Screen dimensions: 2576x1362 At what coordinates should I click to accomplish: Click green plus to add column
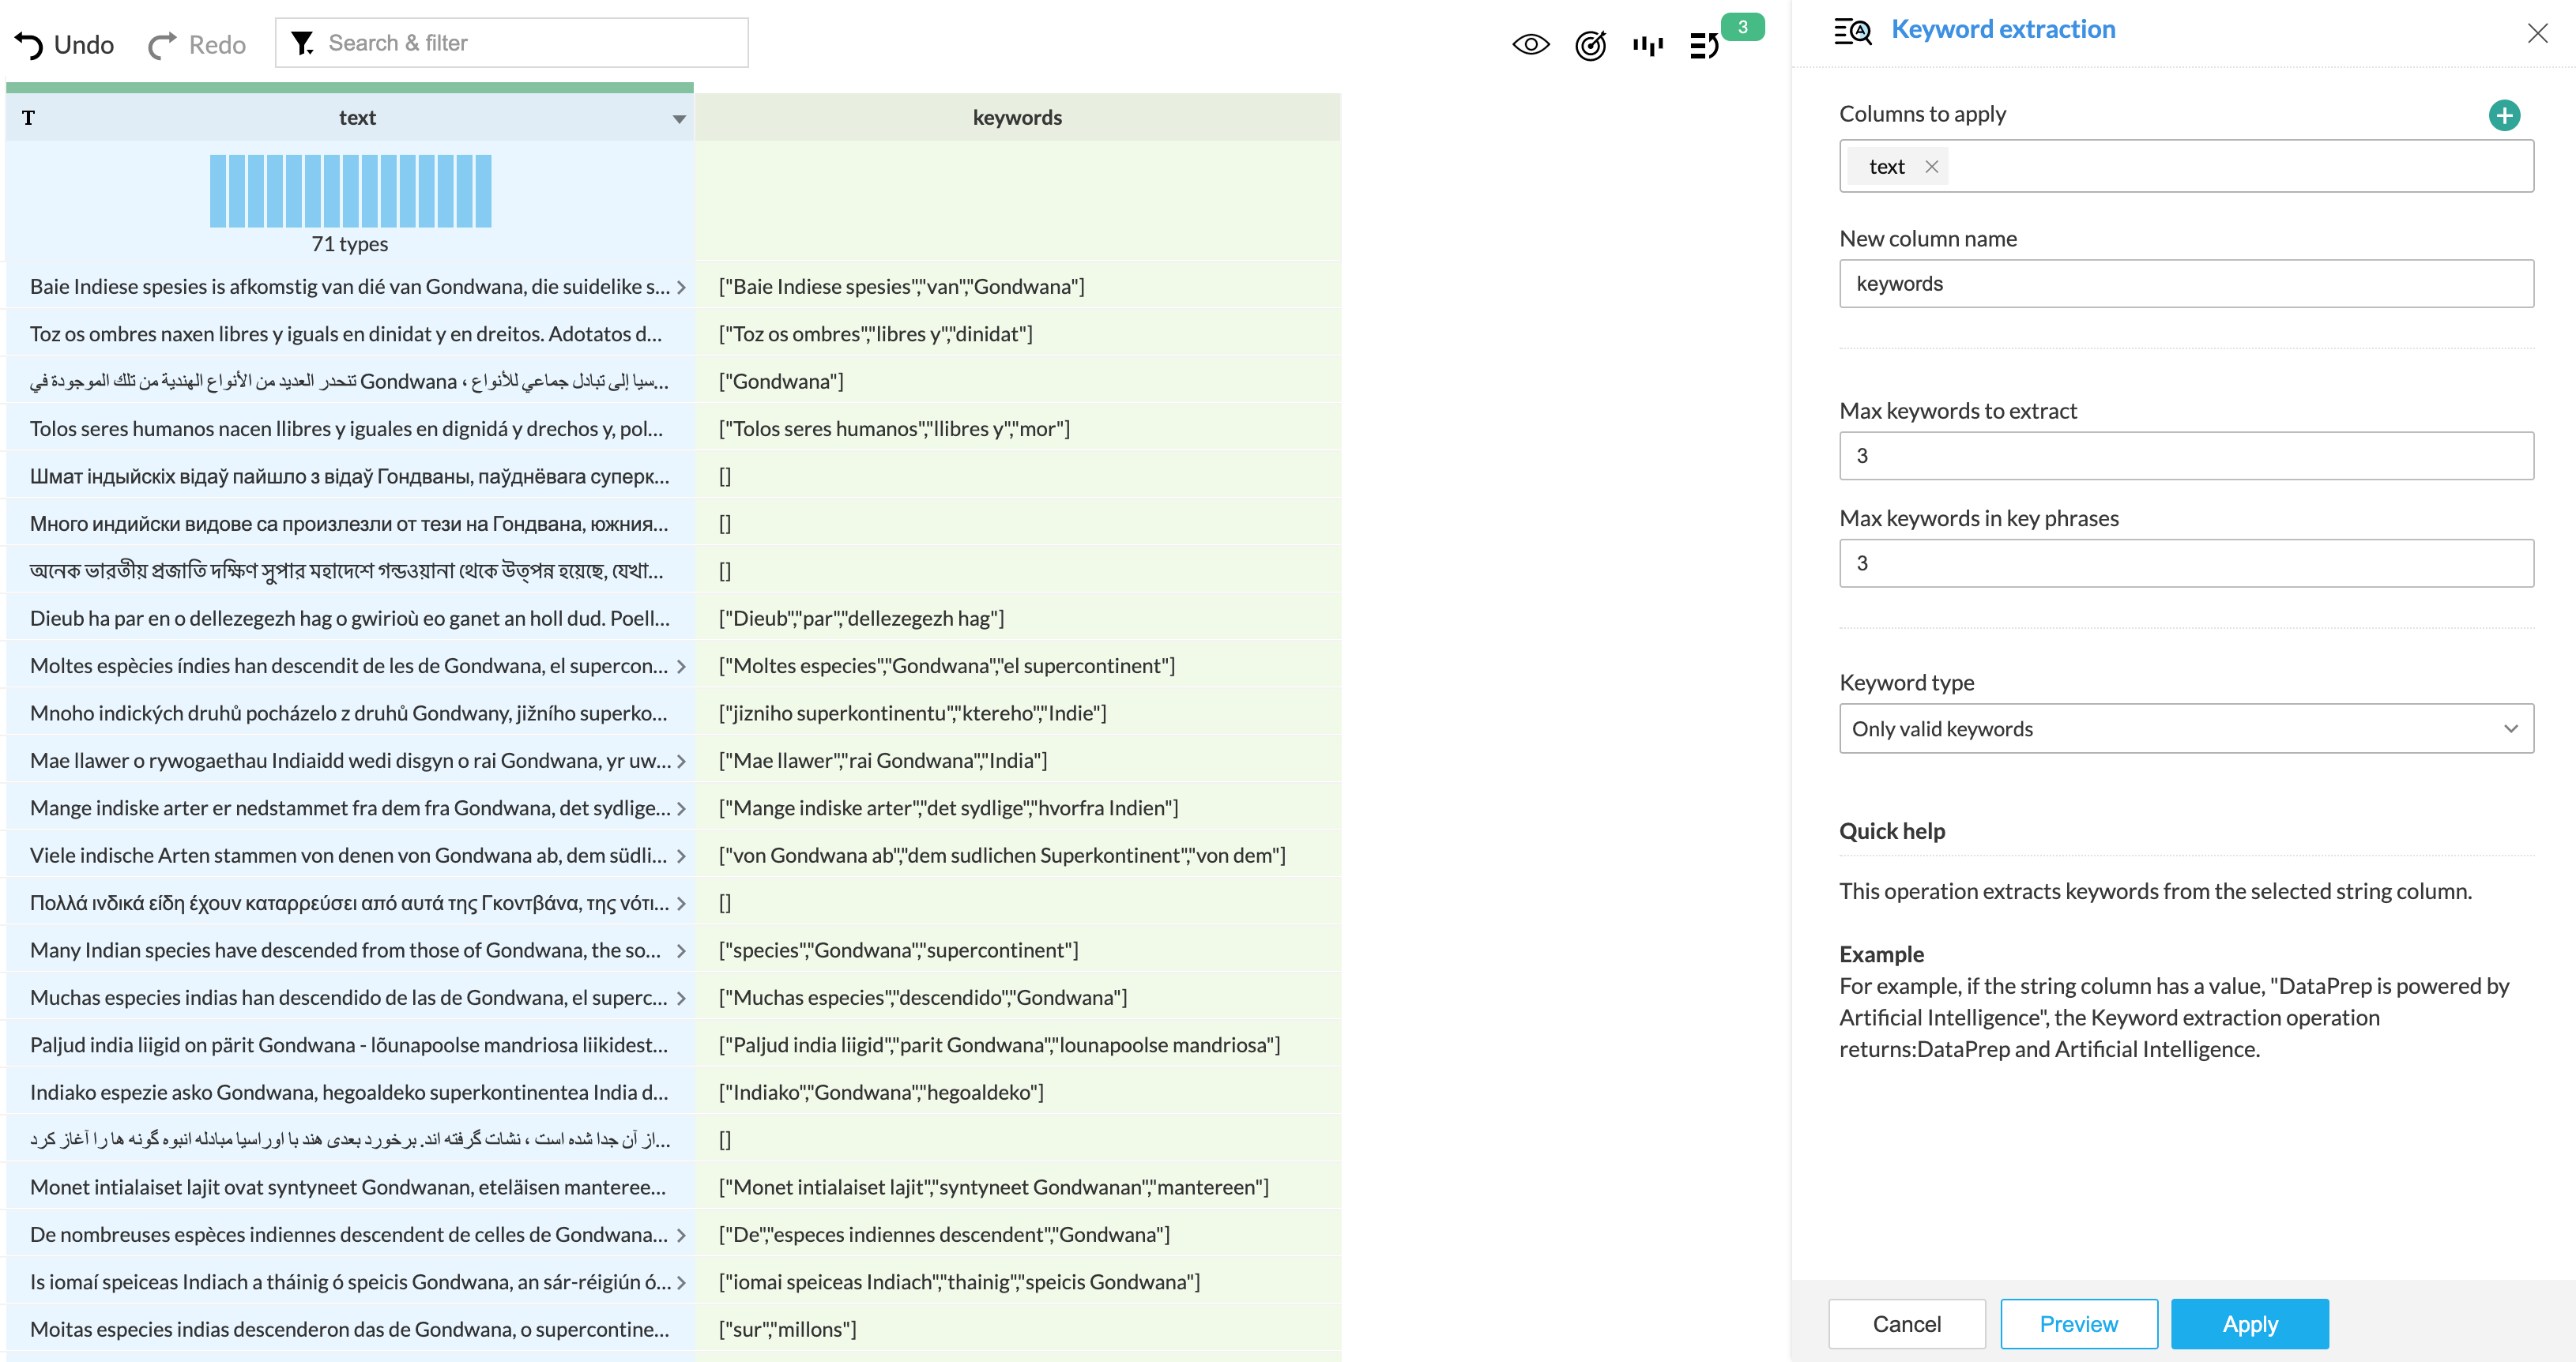point(2503,115)
